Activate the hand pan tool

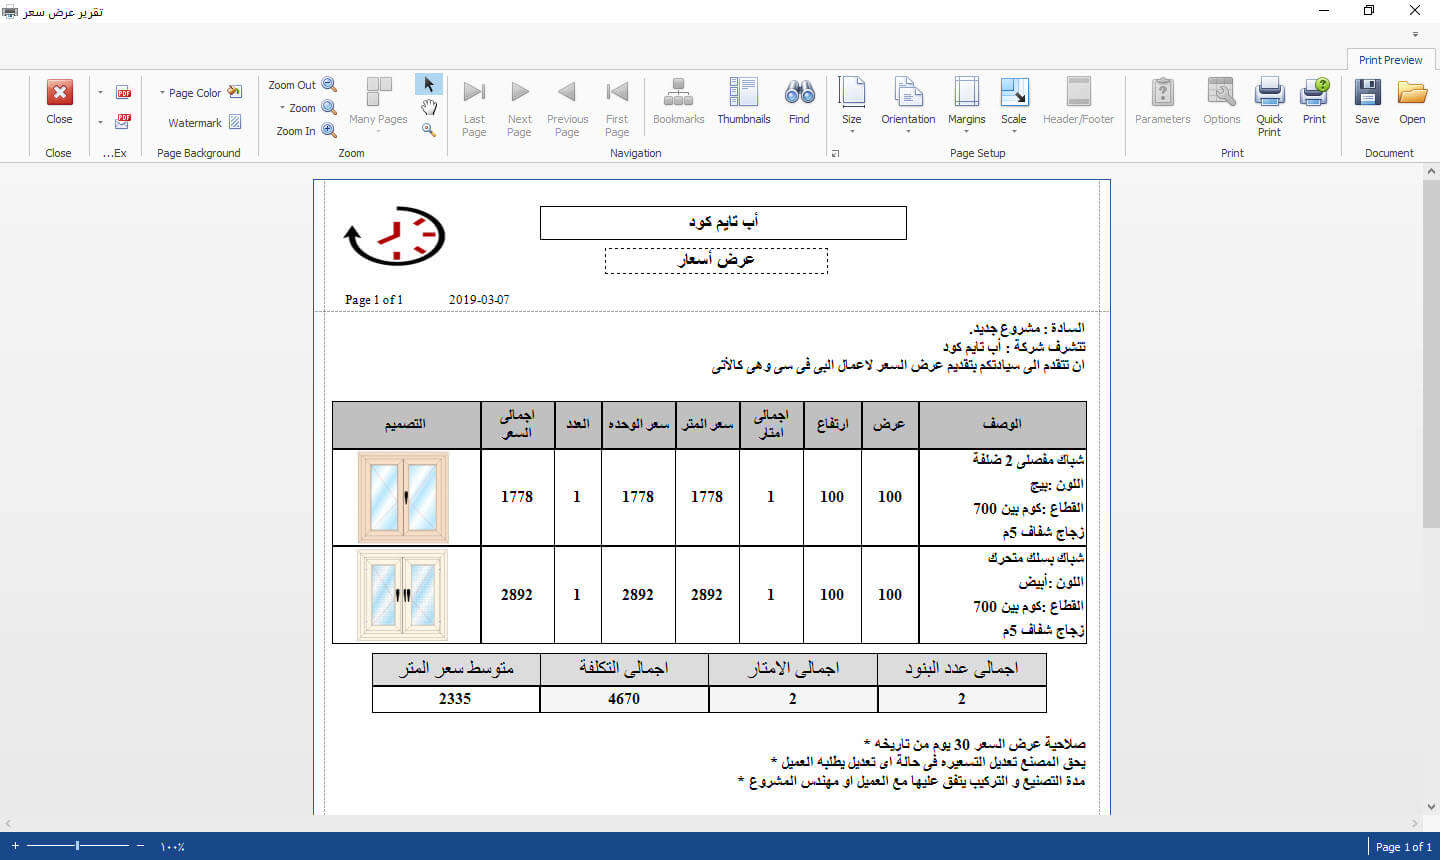429,107
